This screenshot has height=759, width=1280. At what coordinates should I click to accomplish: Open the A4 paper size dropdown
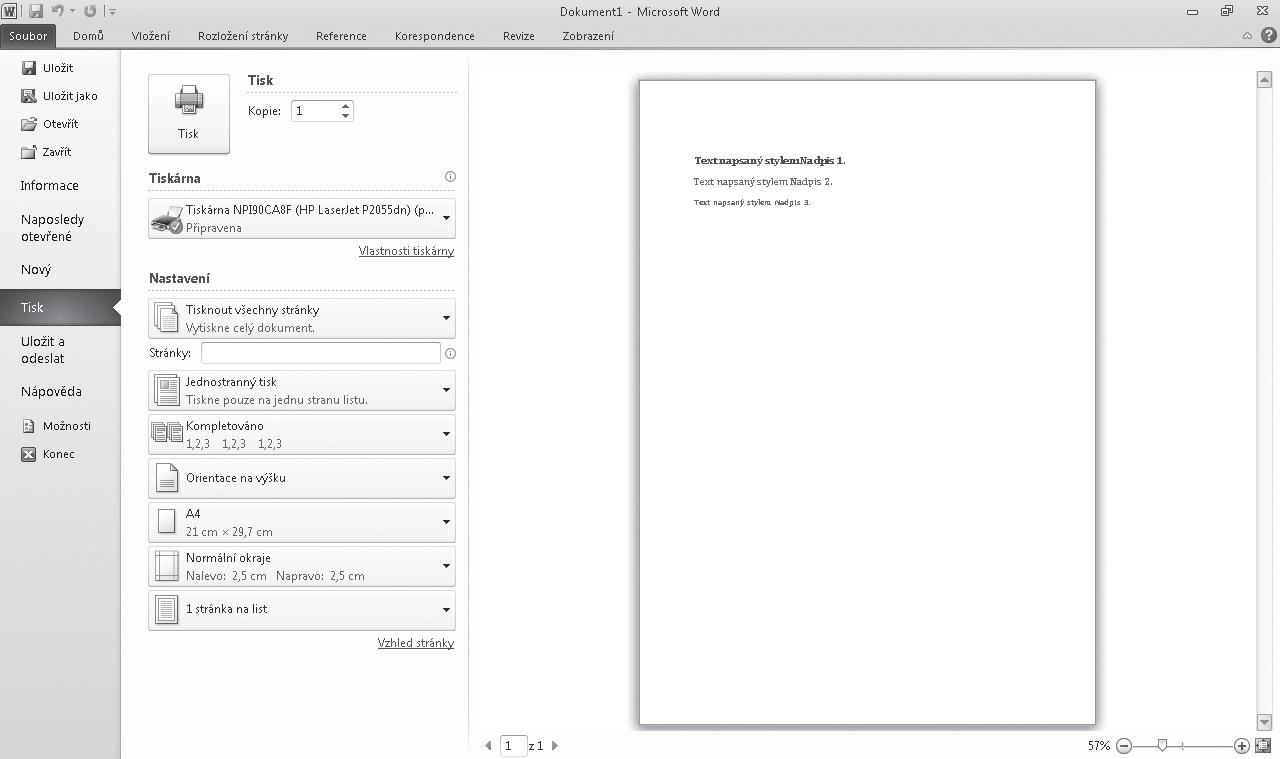pos(302,522)
